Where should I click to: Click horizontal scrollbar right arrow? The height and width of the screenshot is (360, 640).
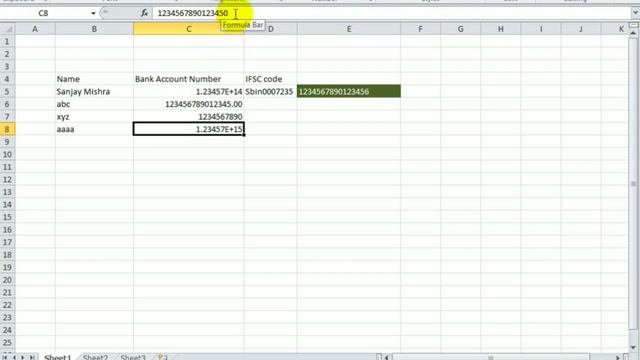618,357
